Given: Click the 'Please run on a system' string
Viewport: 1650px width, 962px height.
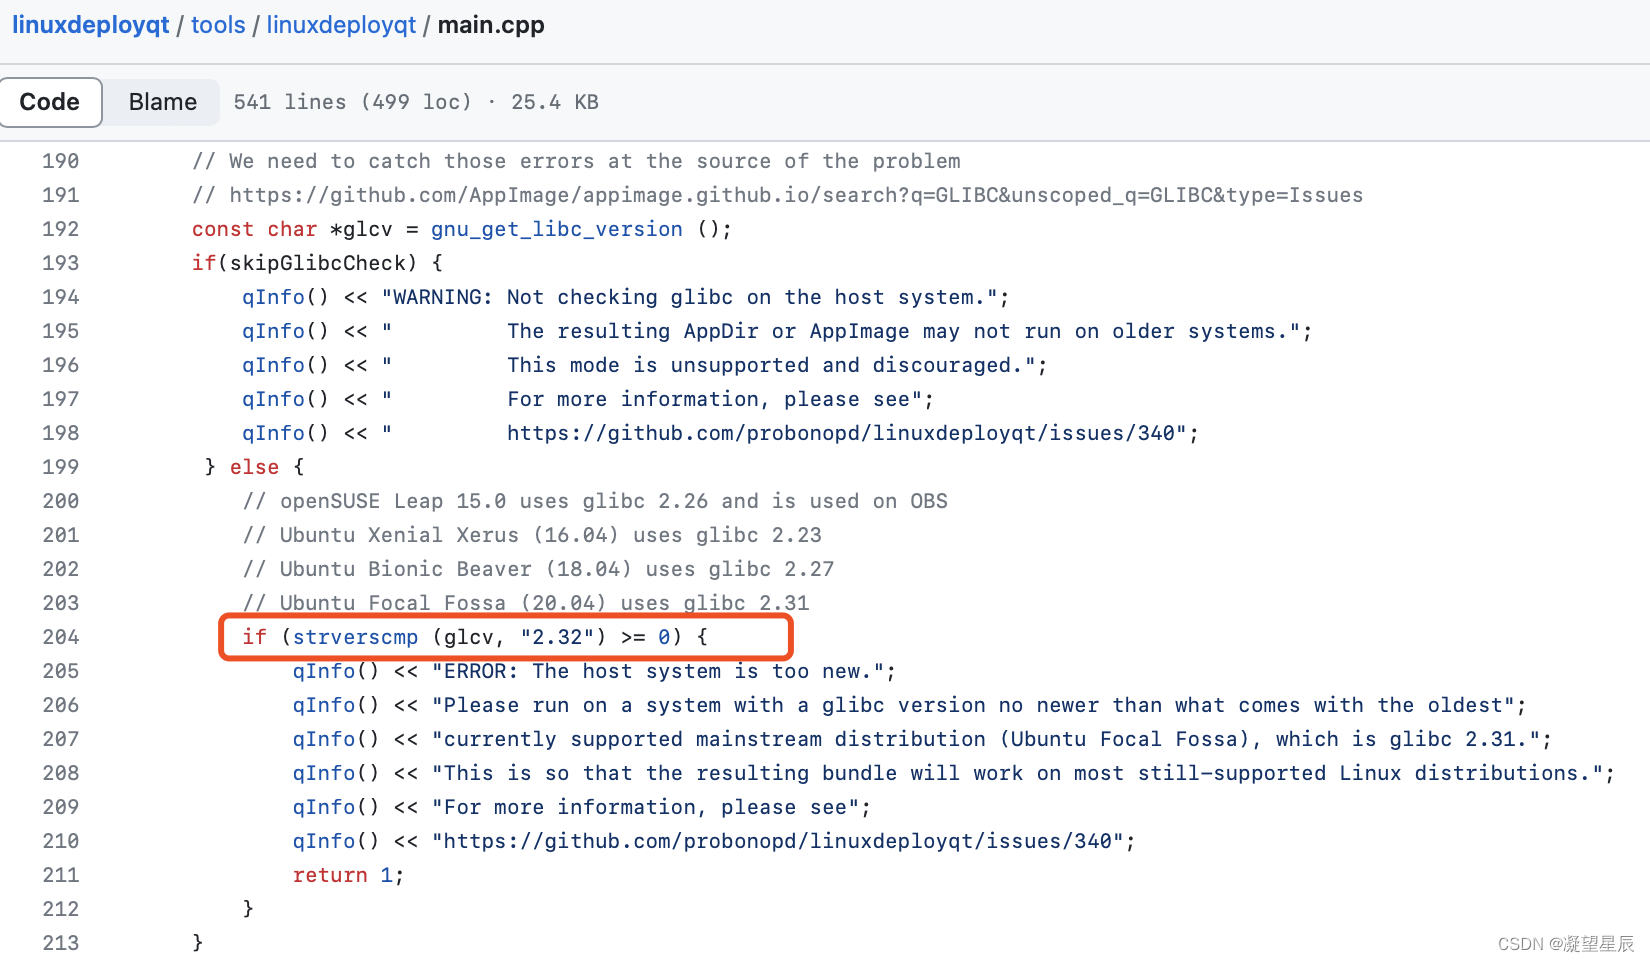Looking at the screenshot, I should (974, 705).
